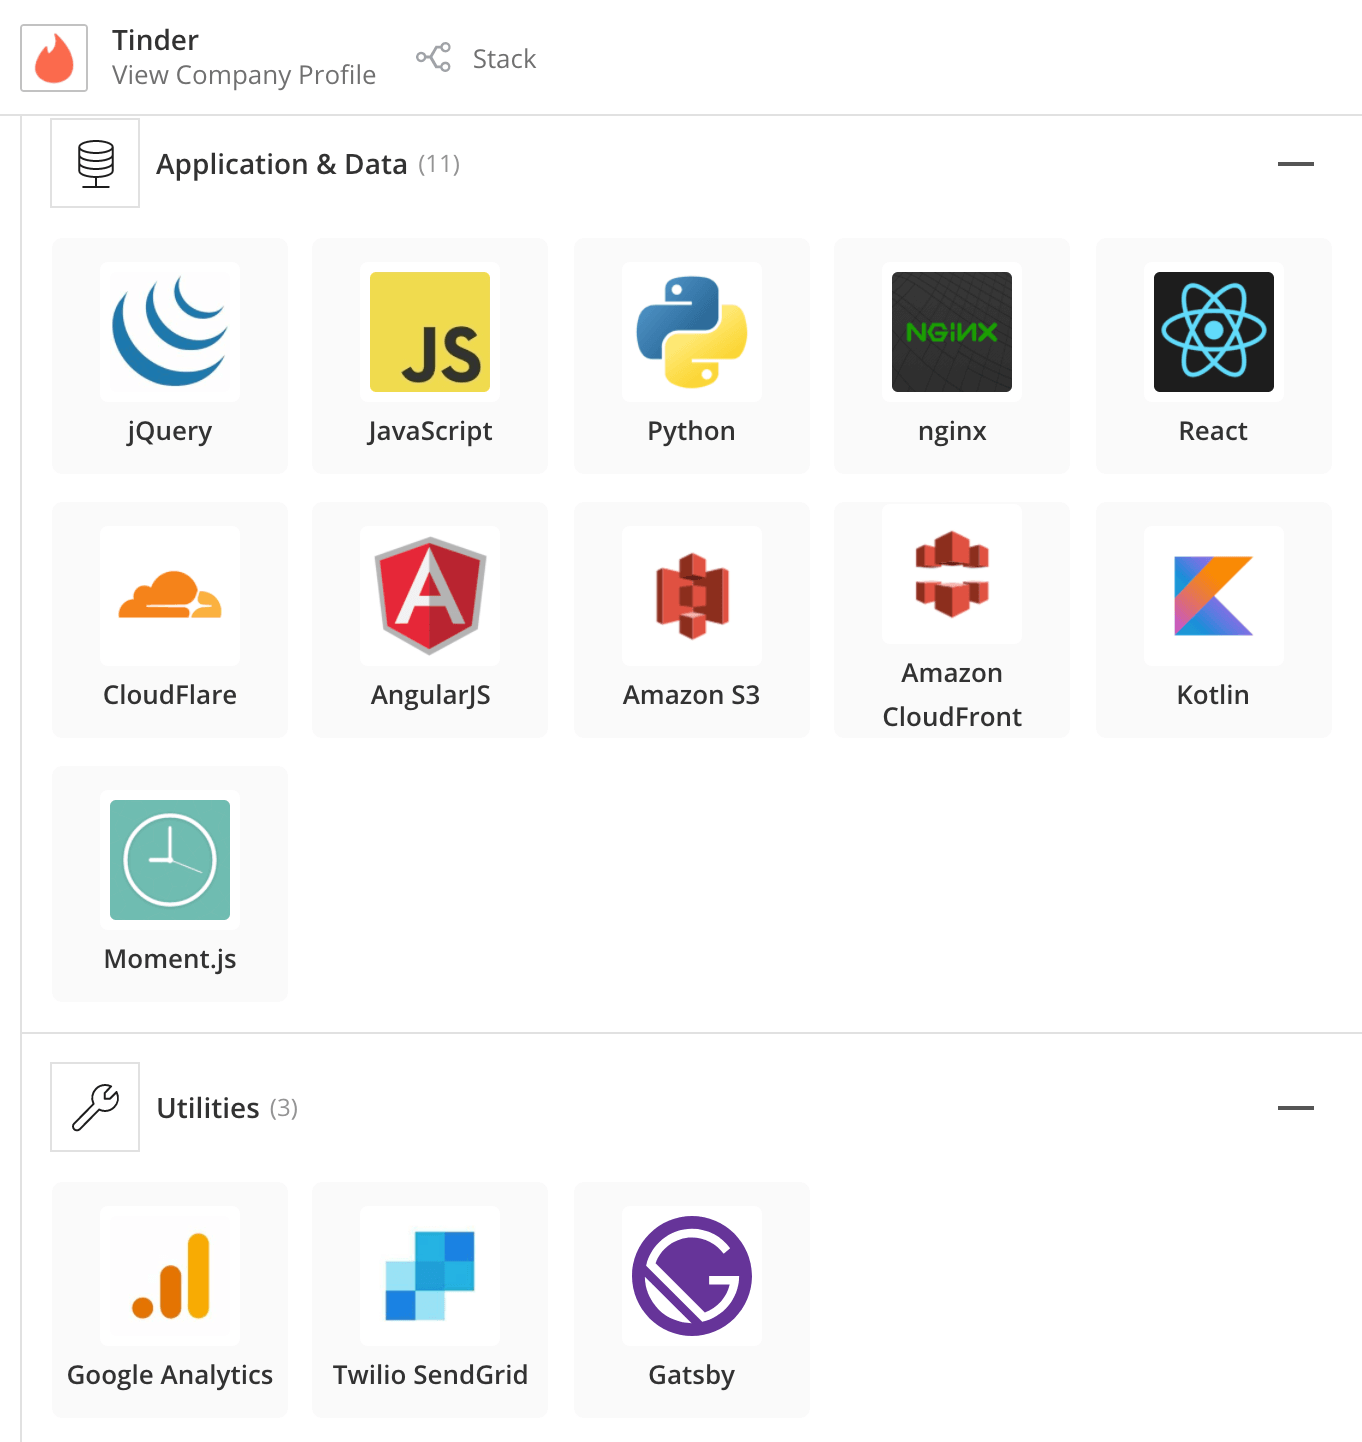Screen dimensions: 1362x1442
Task: Click the Amazon S3 logo icon
Action: (692, 596)
